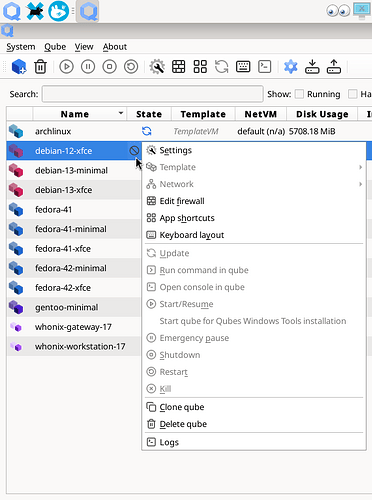The height and width of the screenshot is (500, 372).
Task: Open the Qubes application menu in panel
Action: click(12, 11)
